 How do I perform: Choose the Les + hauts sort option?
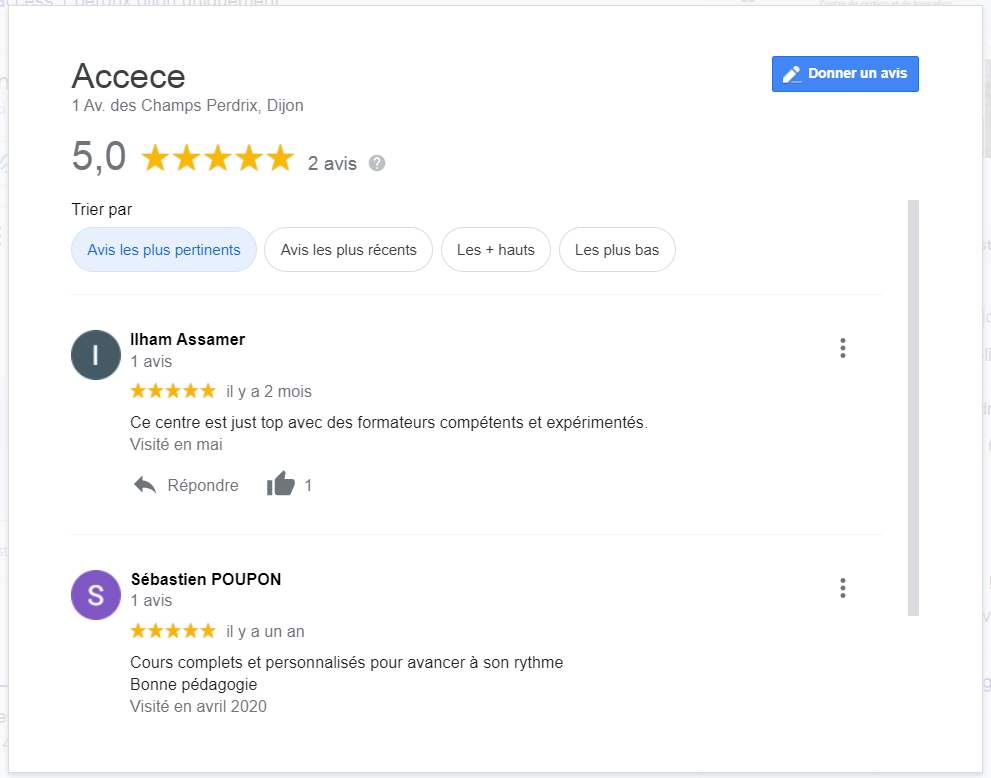tap(496, 250)
